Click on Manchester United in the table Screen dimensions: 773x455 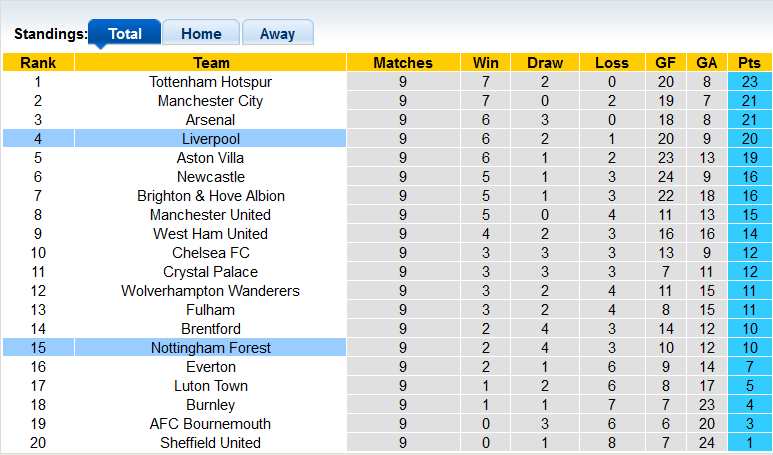[210, 215]
